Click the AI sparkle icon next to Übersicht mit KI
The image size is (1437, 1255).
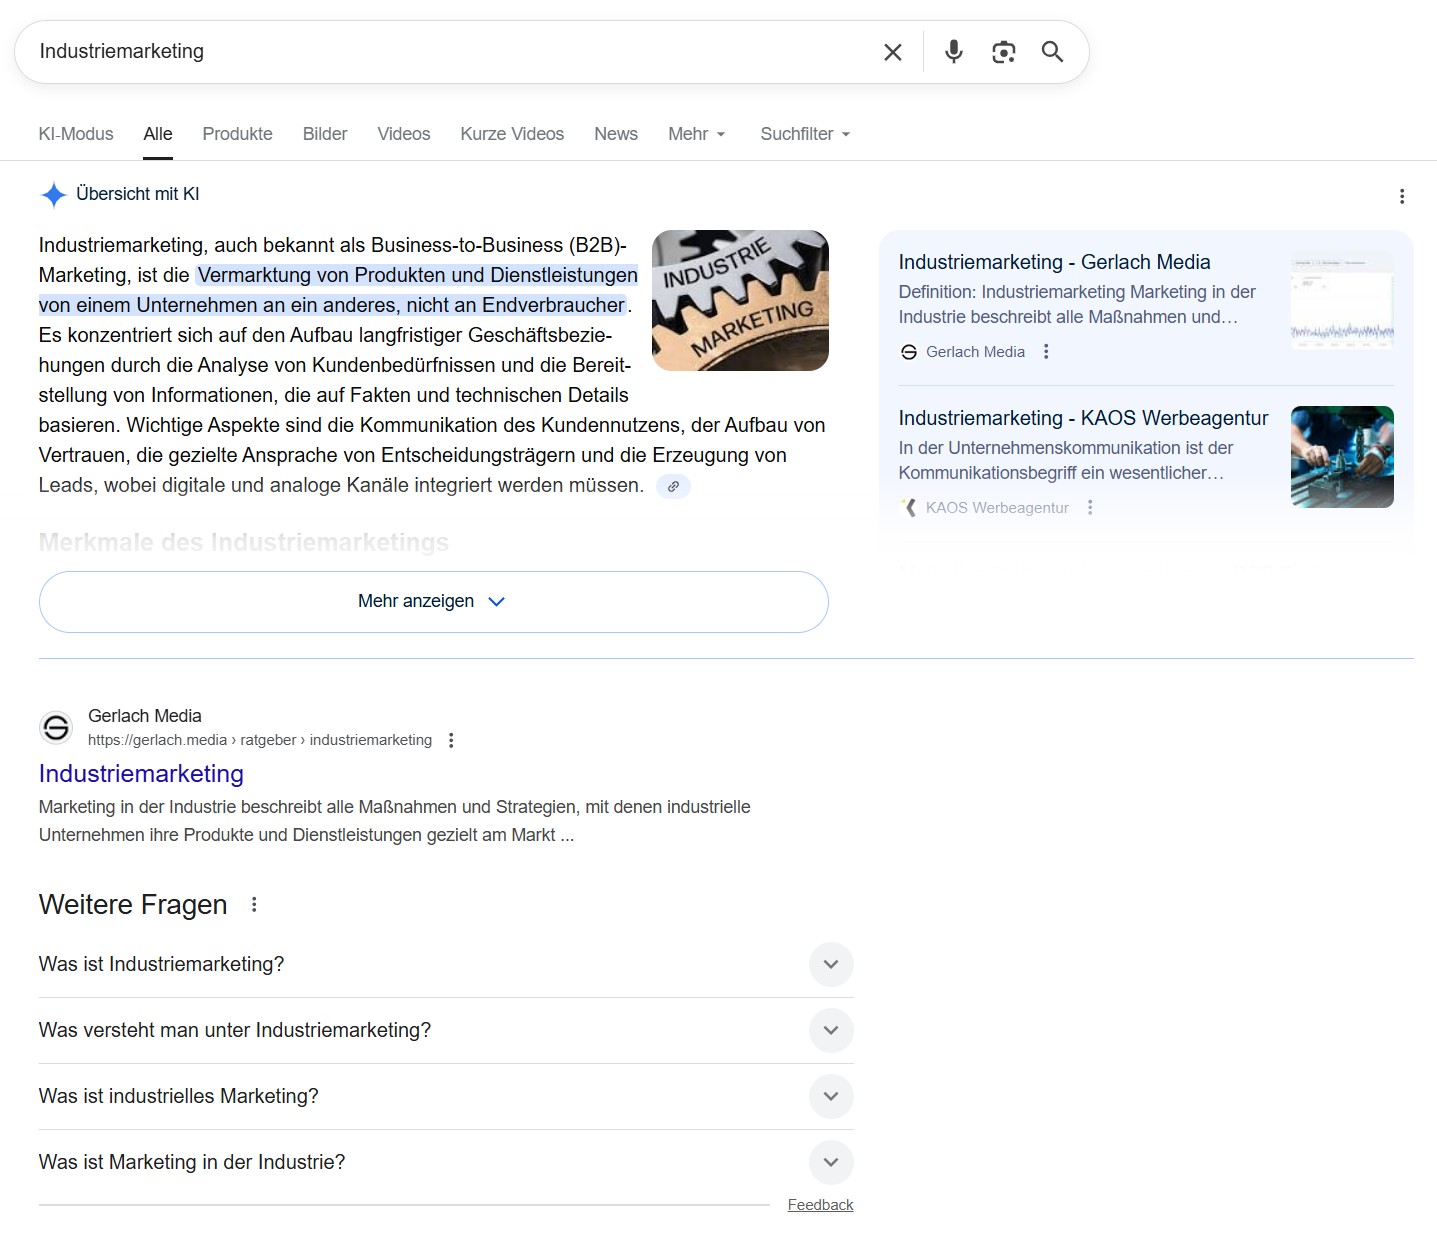click(53, 194)
